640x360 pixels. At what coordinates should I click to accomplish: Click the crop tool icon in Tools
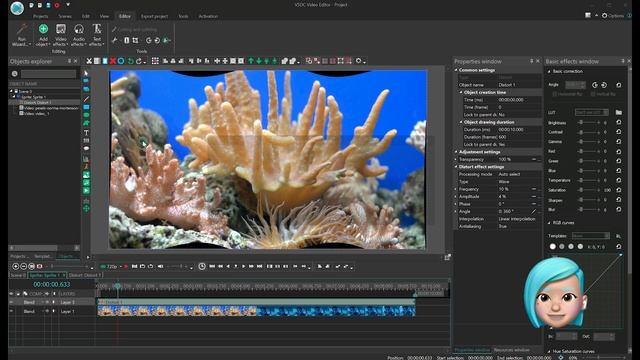pyautogui.click(x=135, y=40)
